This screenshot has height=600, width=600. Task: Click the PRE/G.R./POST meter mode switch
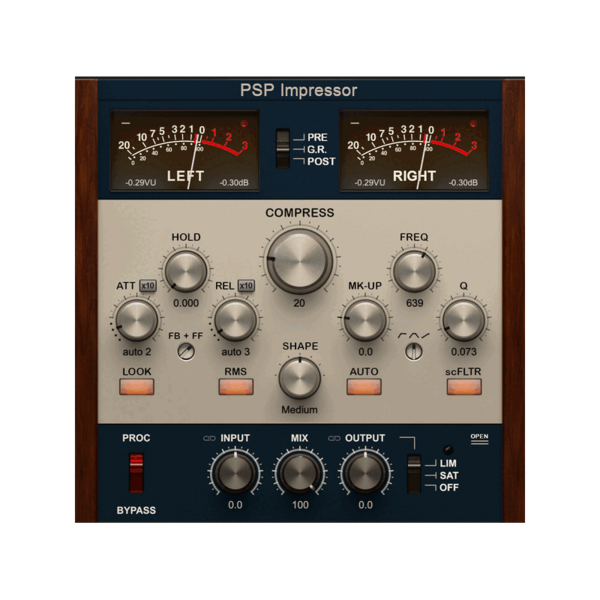pyautogui.click(x=283, y=149)
